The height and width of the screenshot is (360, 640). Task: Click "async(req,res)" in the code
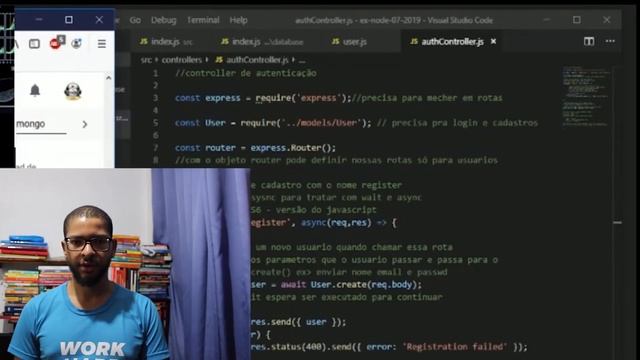336,222
